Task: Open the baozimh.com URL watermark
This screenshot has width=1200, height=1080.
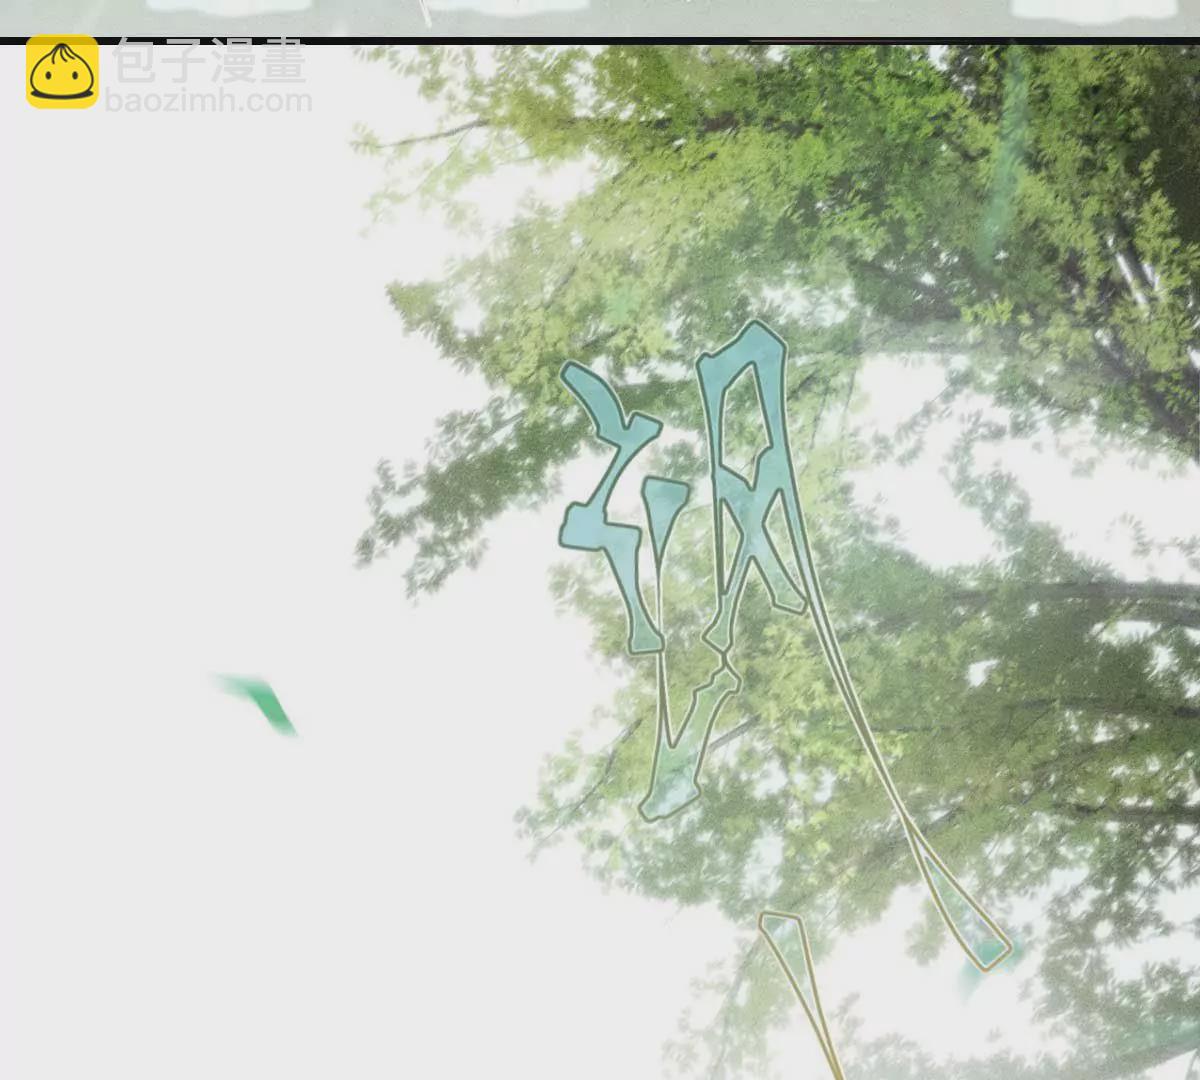Action: tap(209, 101)
